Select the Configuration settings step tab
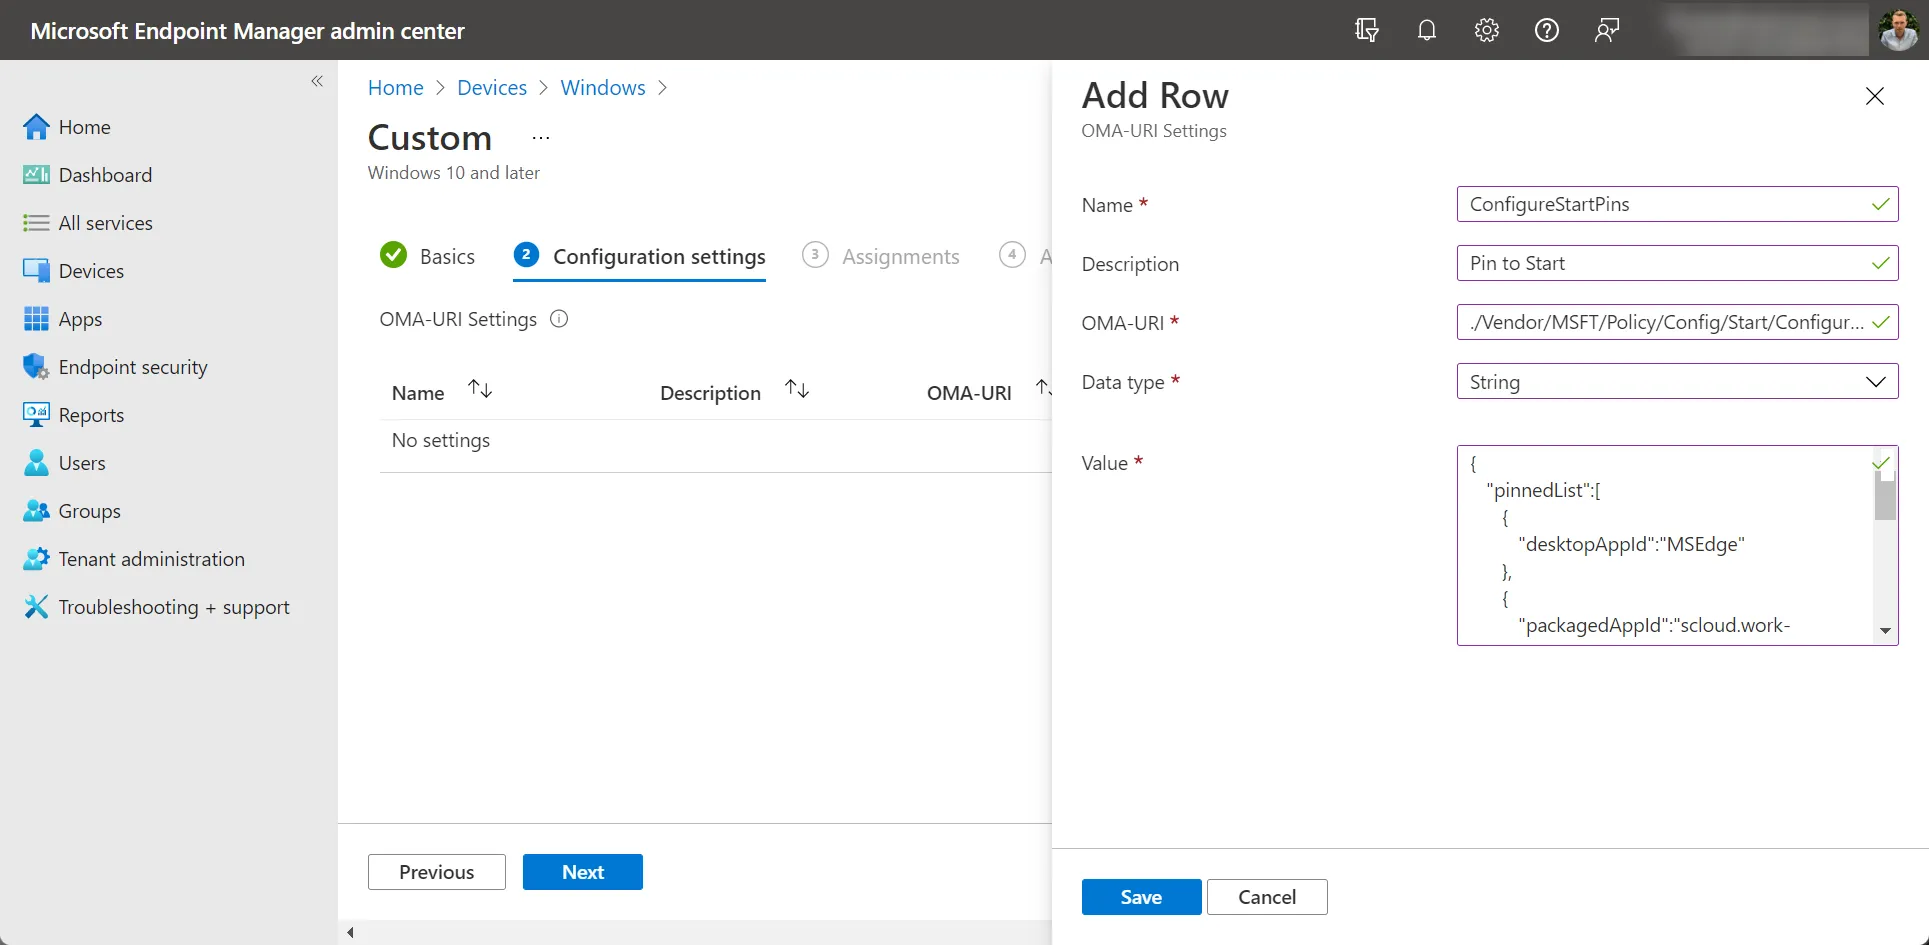This screenshot has width=1929, height=945. (x=640, y=256)
